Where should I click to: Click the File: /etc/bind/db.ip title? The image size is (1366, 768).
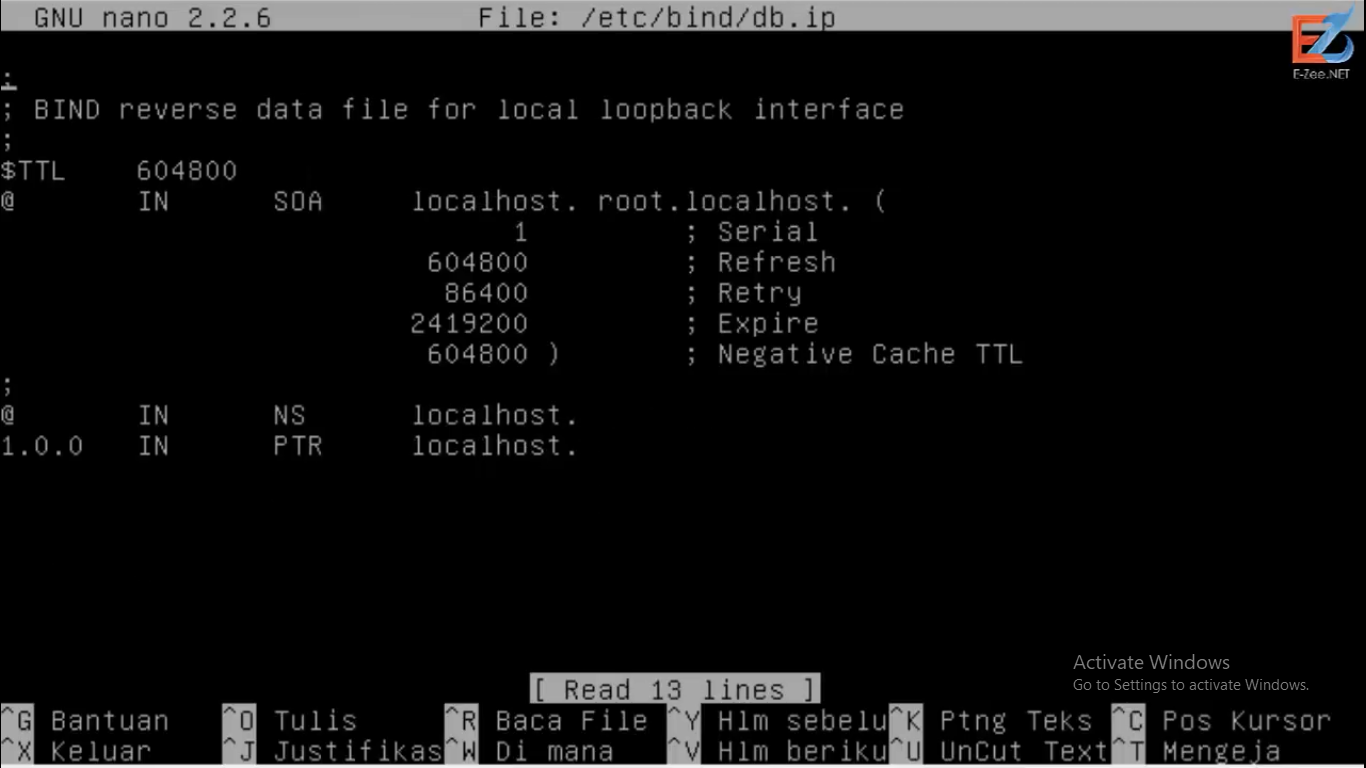657,18
